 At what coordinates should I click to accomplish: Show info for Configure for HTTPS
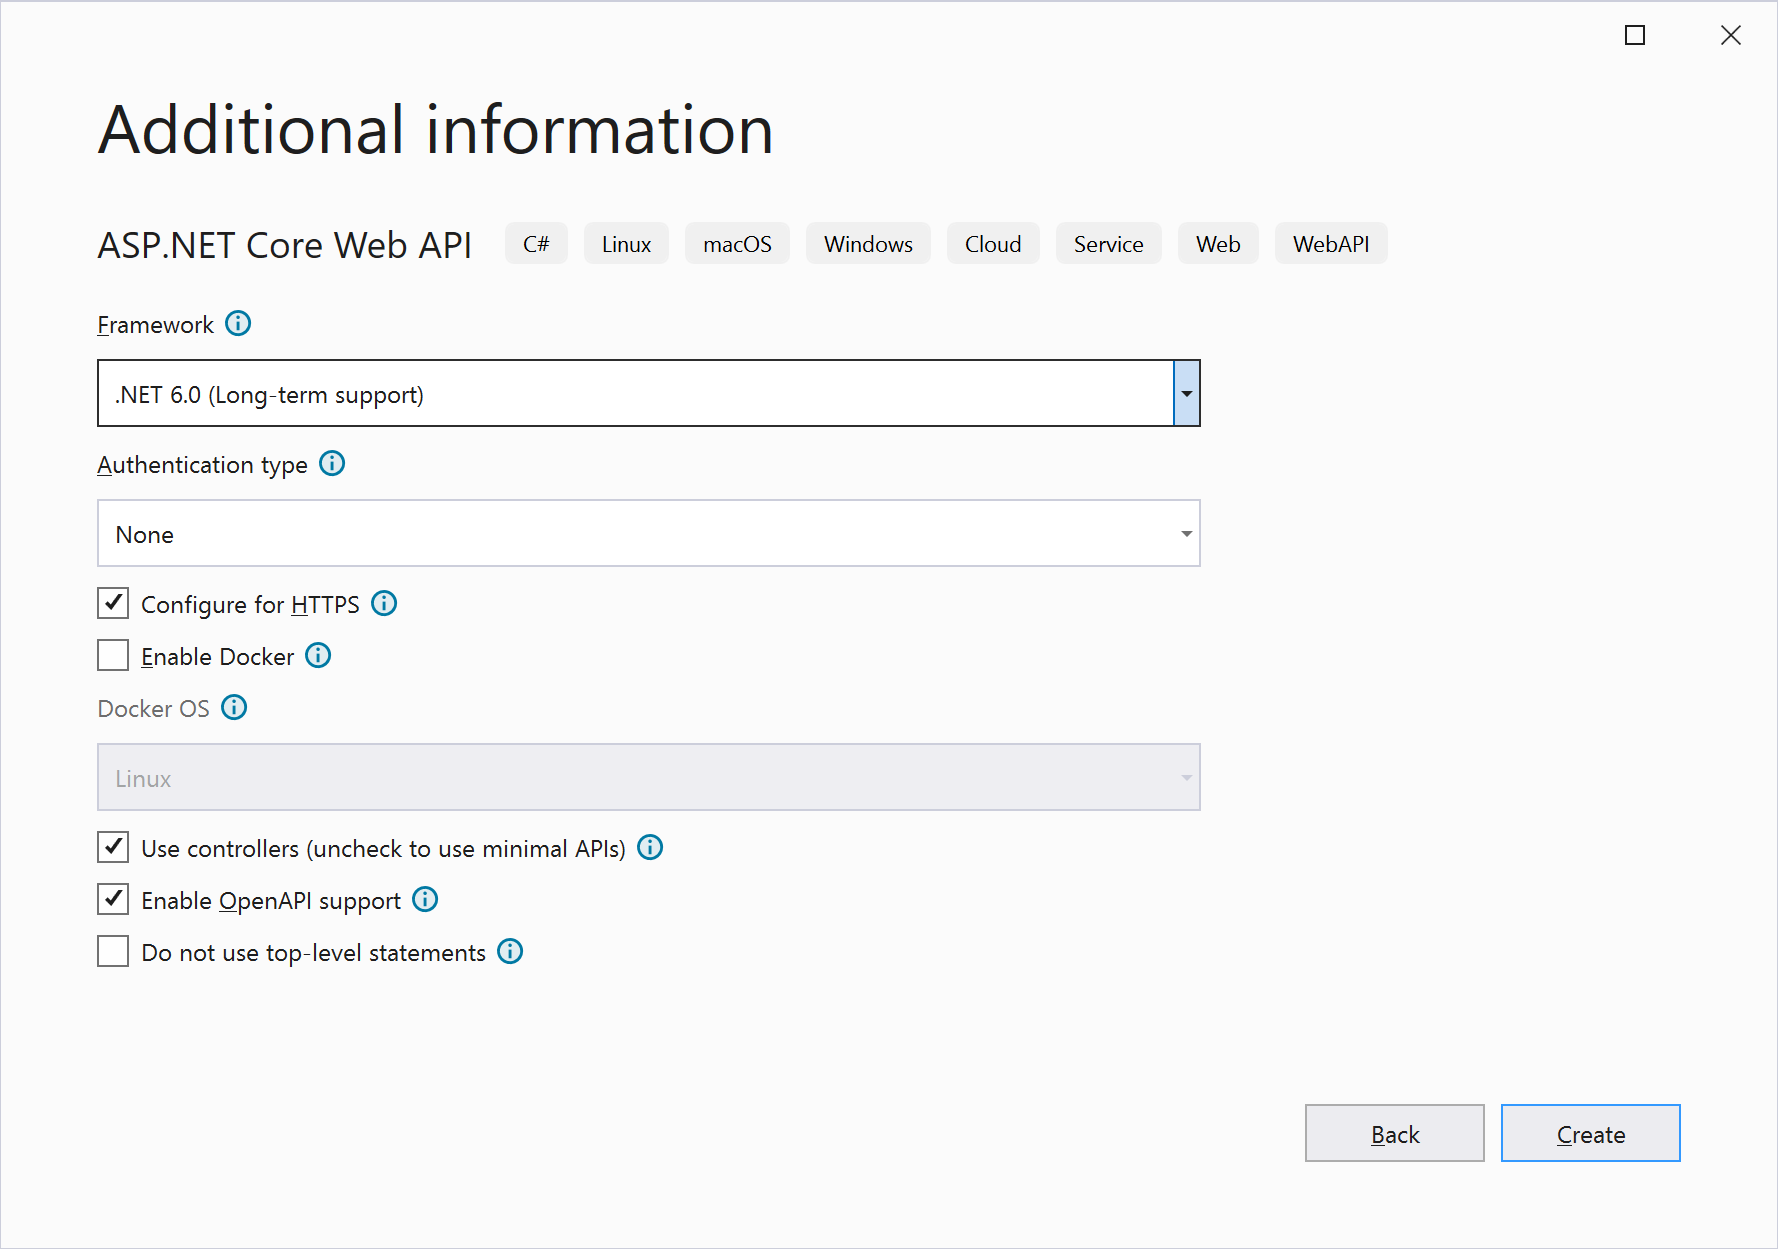click(x=384, y=603)
